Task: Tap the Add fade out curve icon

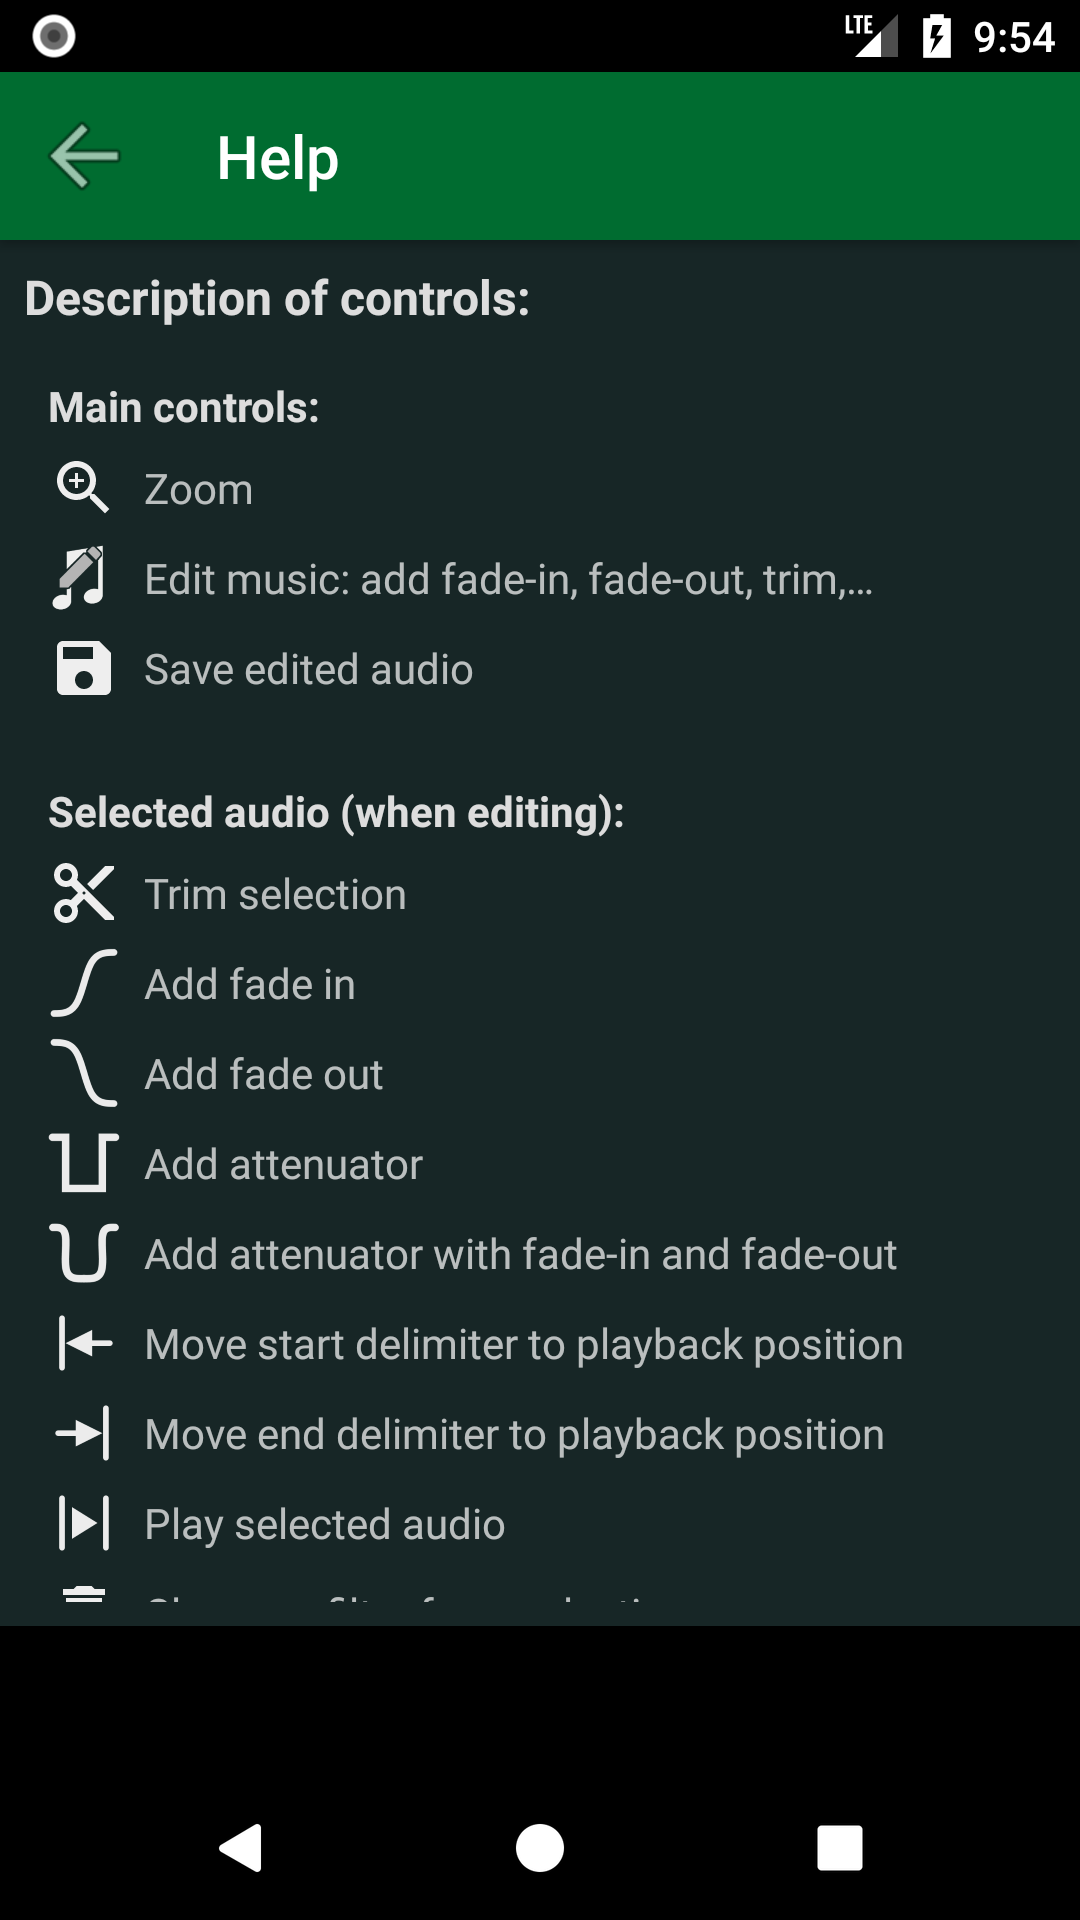Action: (x=84, y=1073)
